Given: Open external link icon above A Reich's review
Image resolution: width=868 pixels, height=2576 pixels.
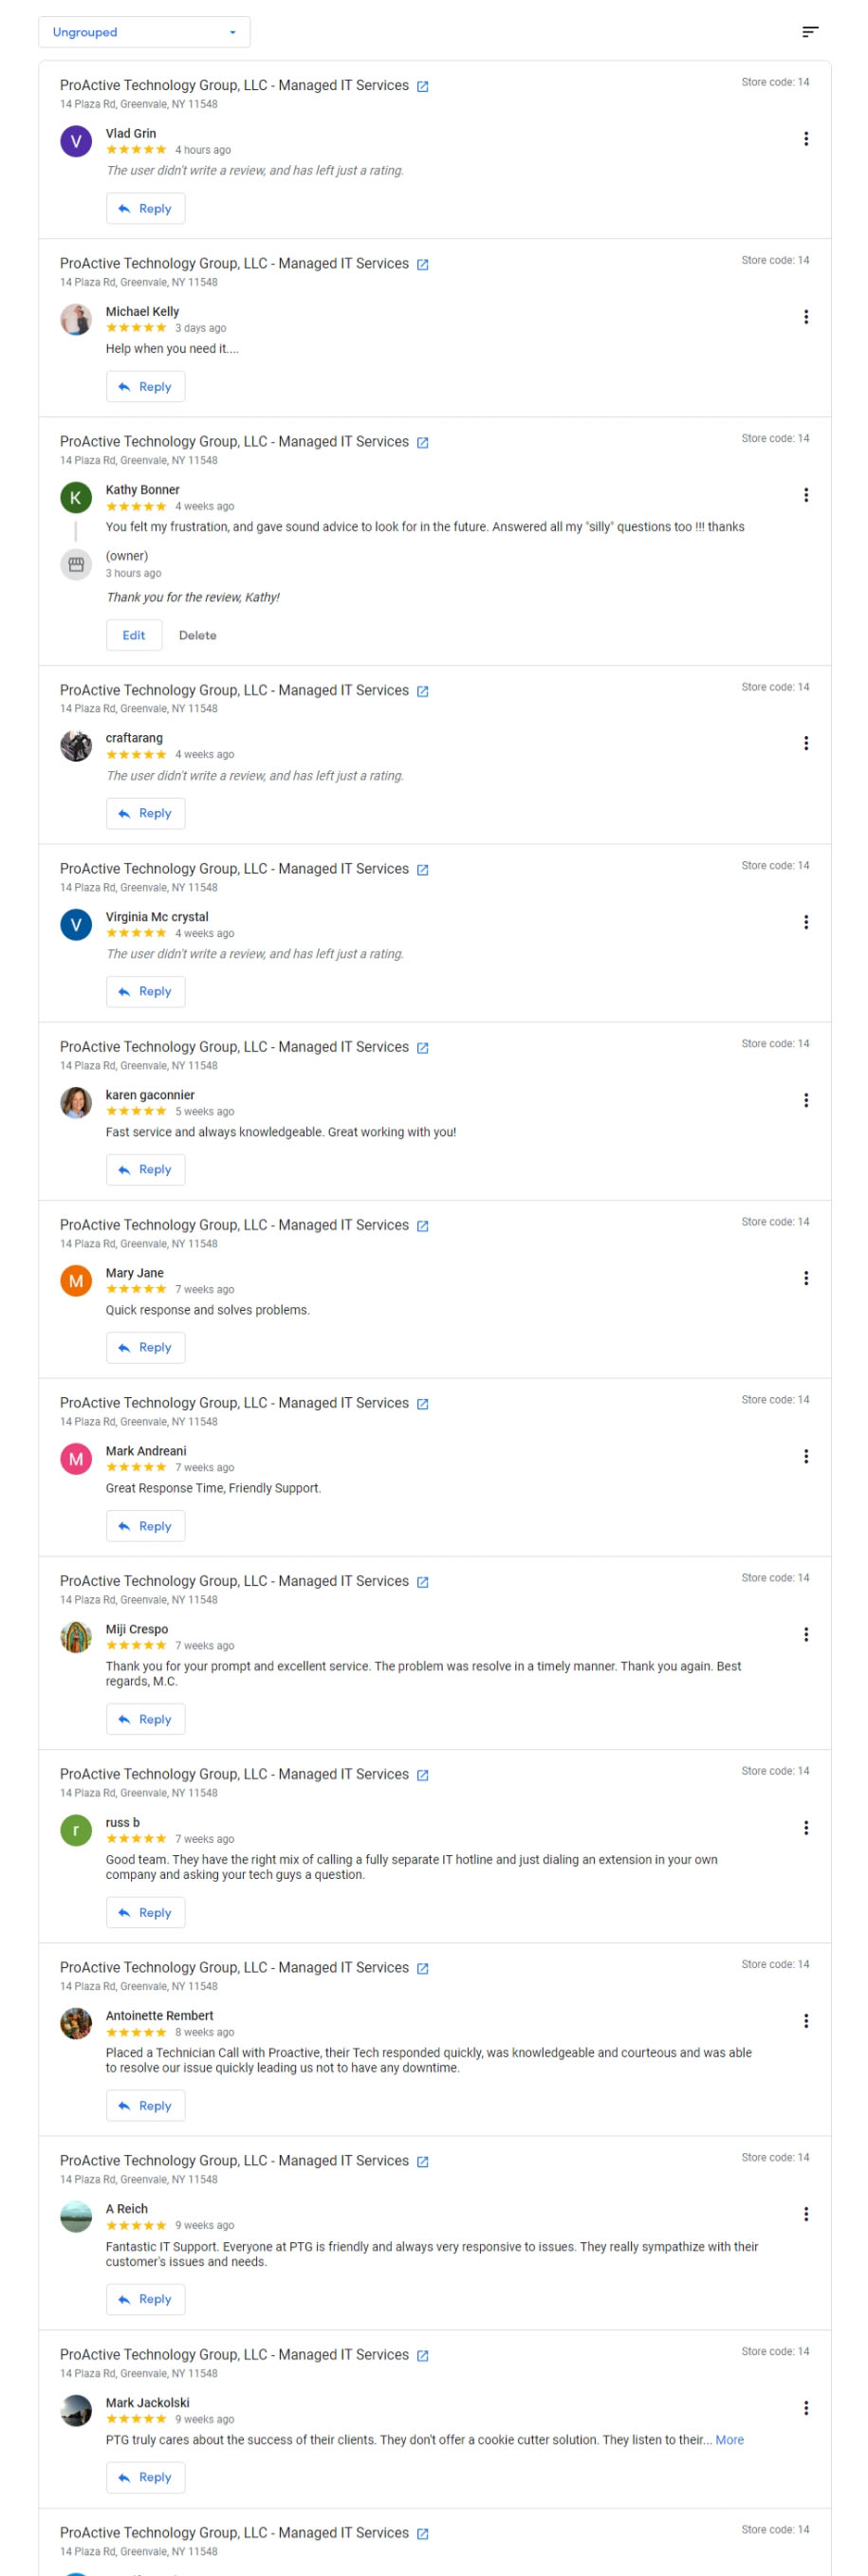Looking at the screenshot, I should coord(423,2162).
